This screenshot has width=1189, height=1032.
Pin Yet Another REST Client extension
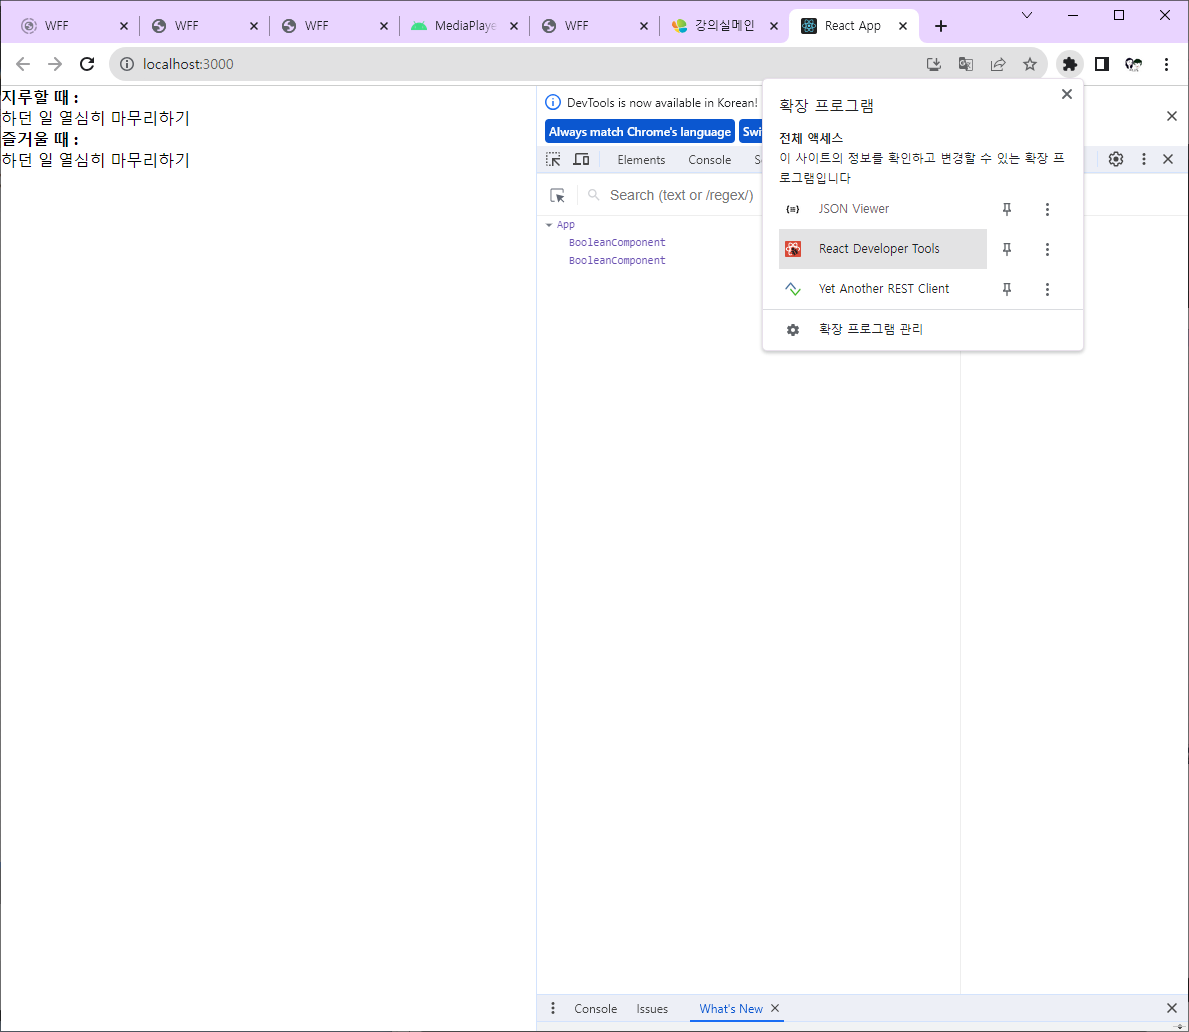point(1007,289)
